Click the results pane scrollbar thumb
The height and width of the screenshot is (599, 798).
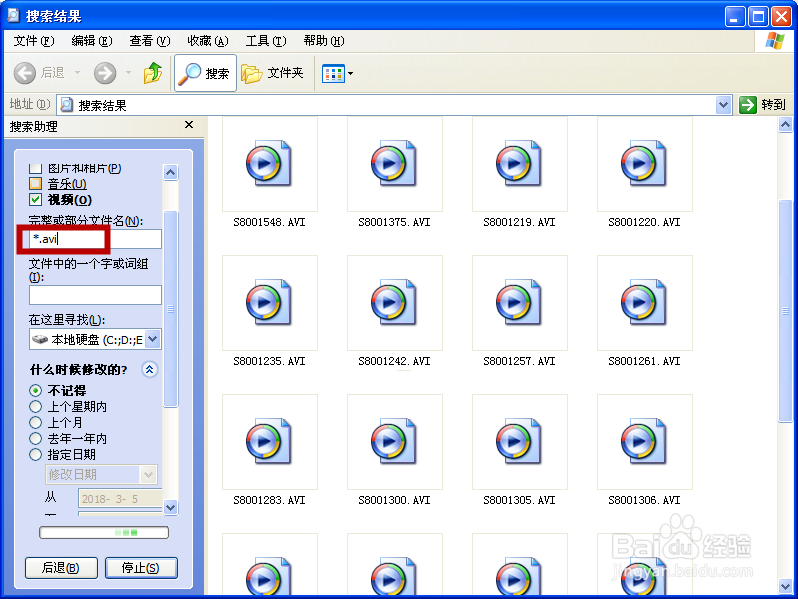point(785,311)
